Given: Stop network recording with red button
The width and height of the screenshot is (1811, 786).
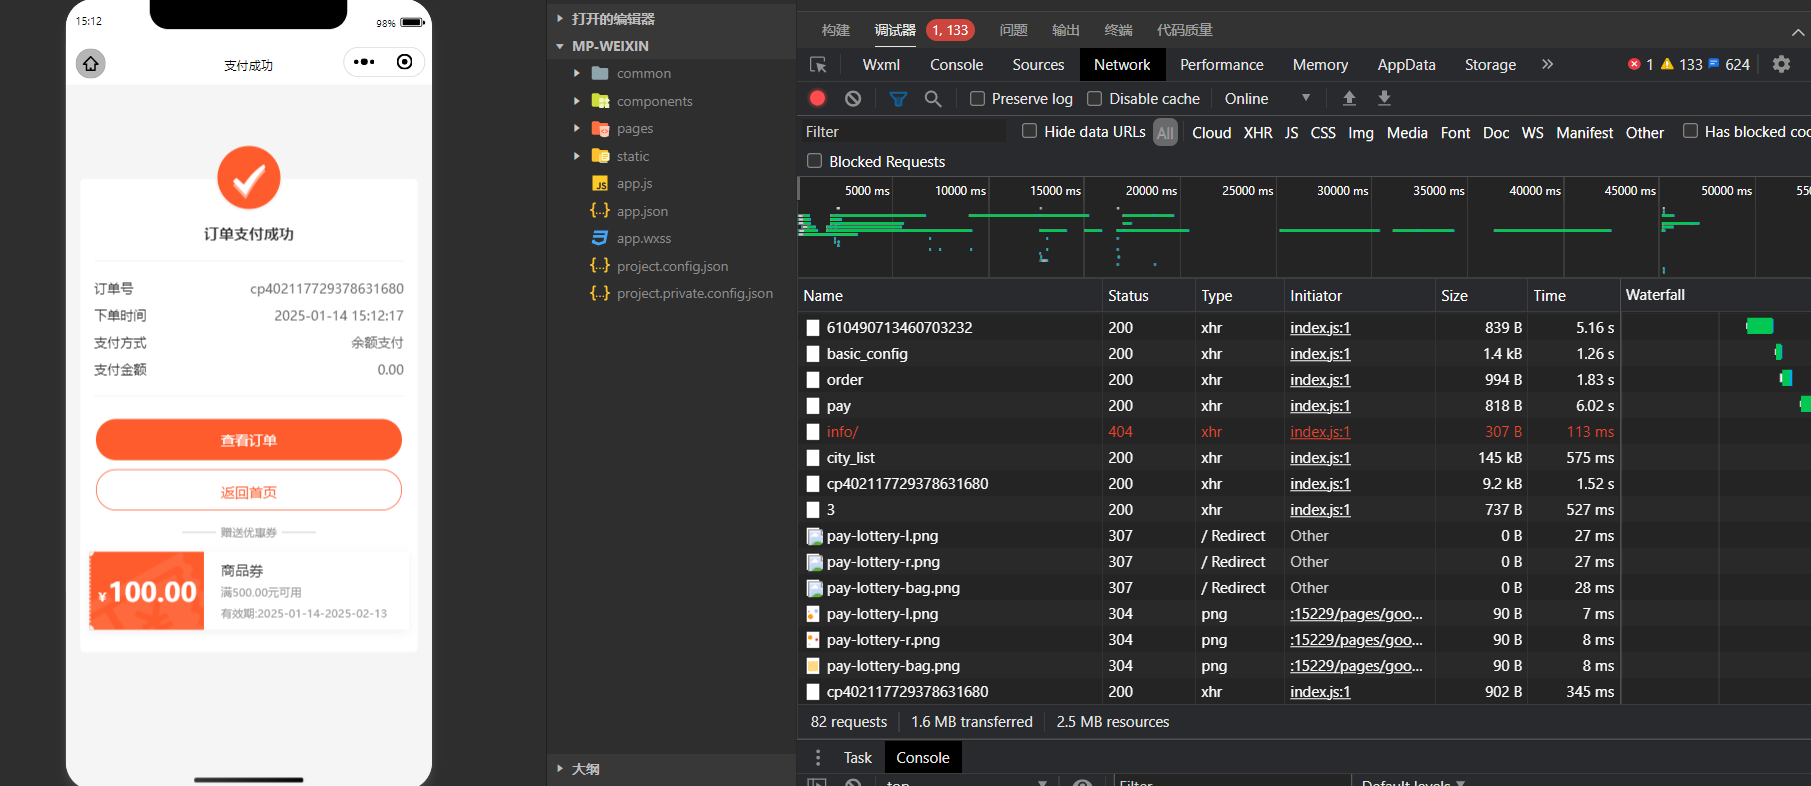Looking at the screenshot, I should point(817,98).
